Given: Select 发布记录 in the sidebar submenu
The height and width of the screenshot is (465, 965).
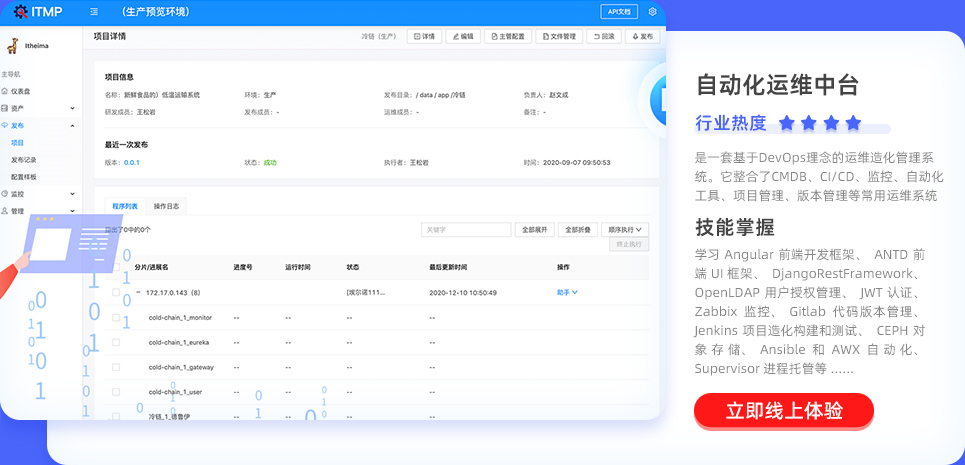Looking at the screenshot, I should [x=24, y=160].
